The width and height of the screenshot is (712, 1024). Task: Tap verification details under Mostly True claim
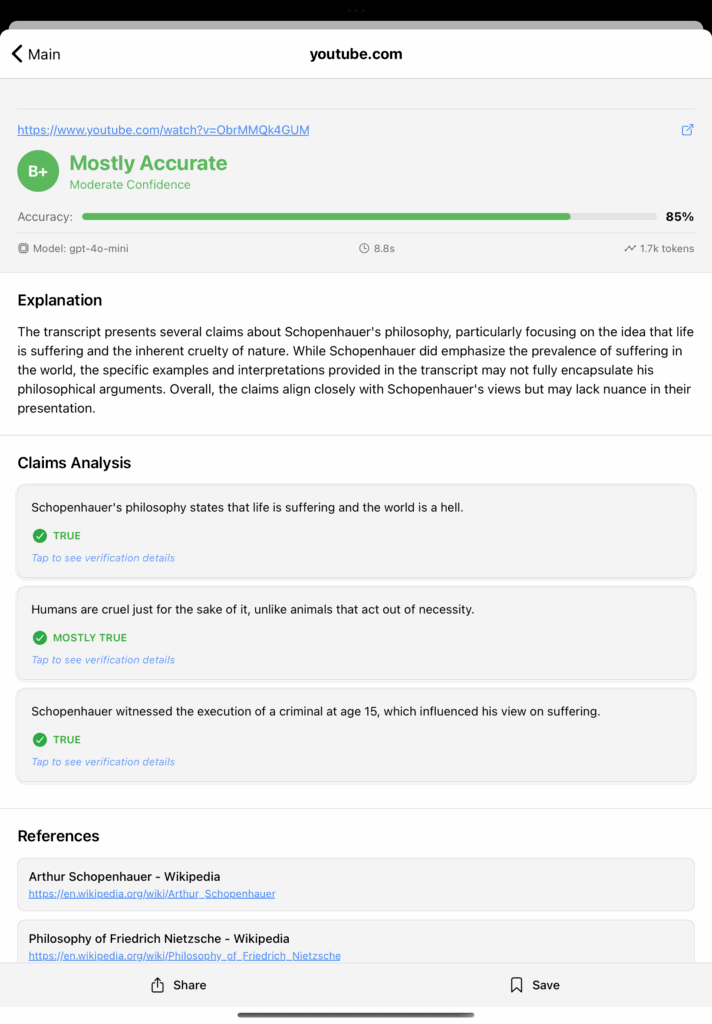103,660
